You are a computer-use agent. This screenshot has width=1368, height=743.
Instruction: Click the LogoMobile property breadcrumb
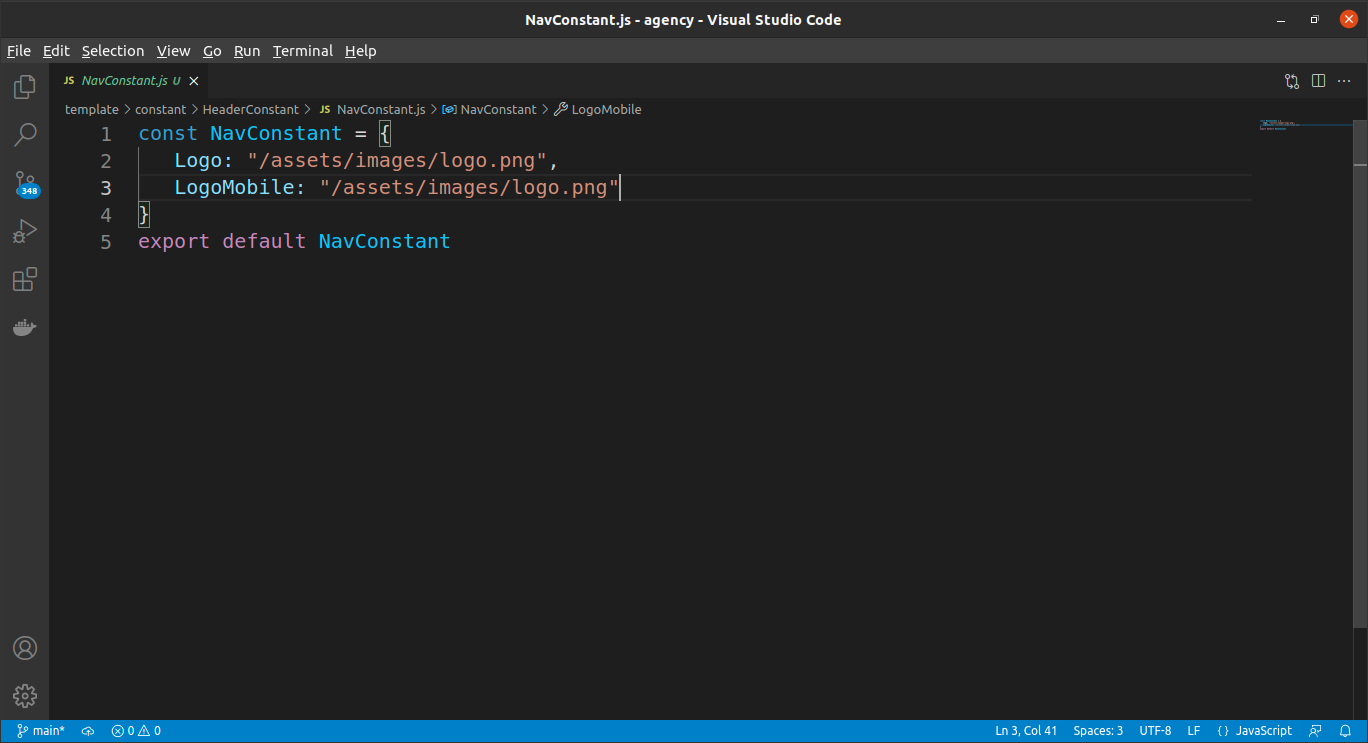[598, 110]
